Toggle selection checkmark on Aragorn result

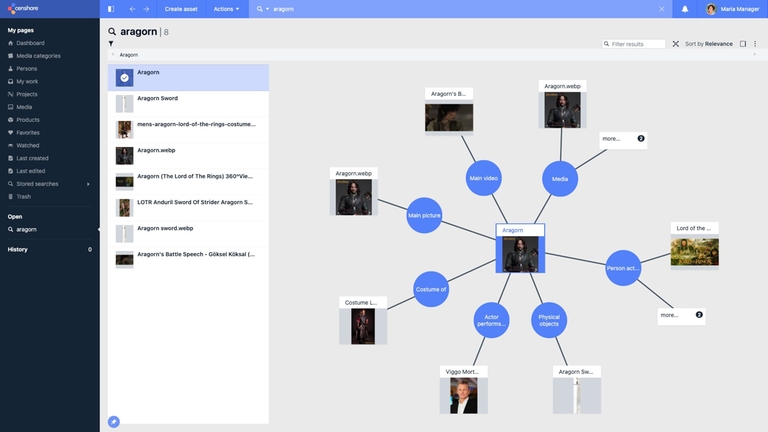[124, 77]
